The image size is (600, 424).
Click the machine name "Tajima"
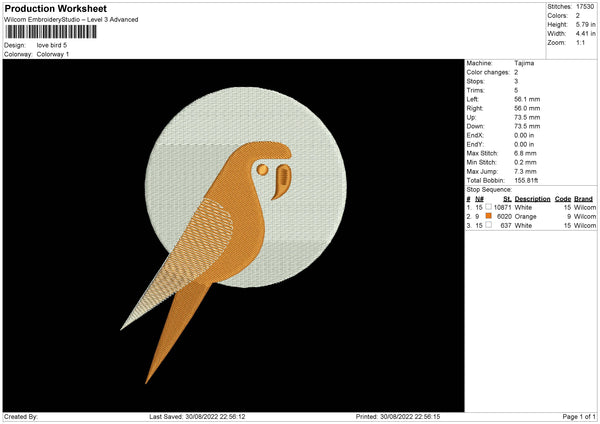coord(523,63)
